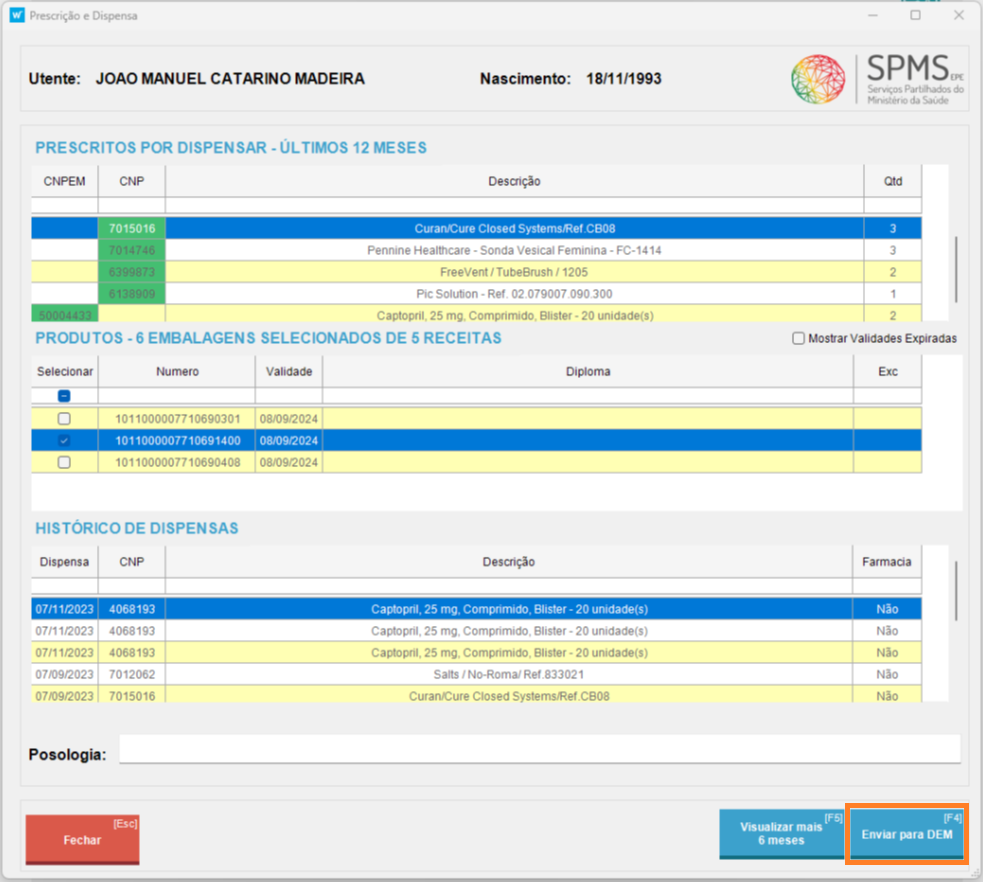Click the histórico de dispensas scrollbar
Image resolution: width=983 pixels, height=882 pixels.
(x=956, y=590)
